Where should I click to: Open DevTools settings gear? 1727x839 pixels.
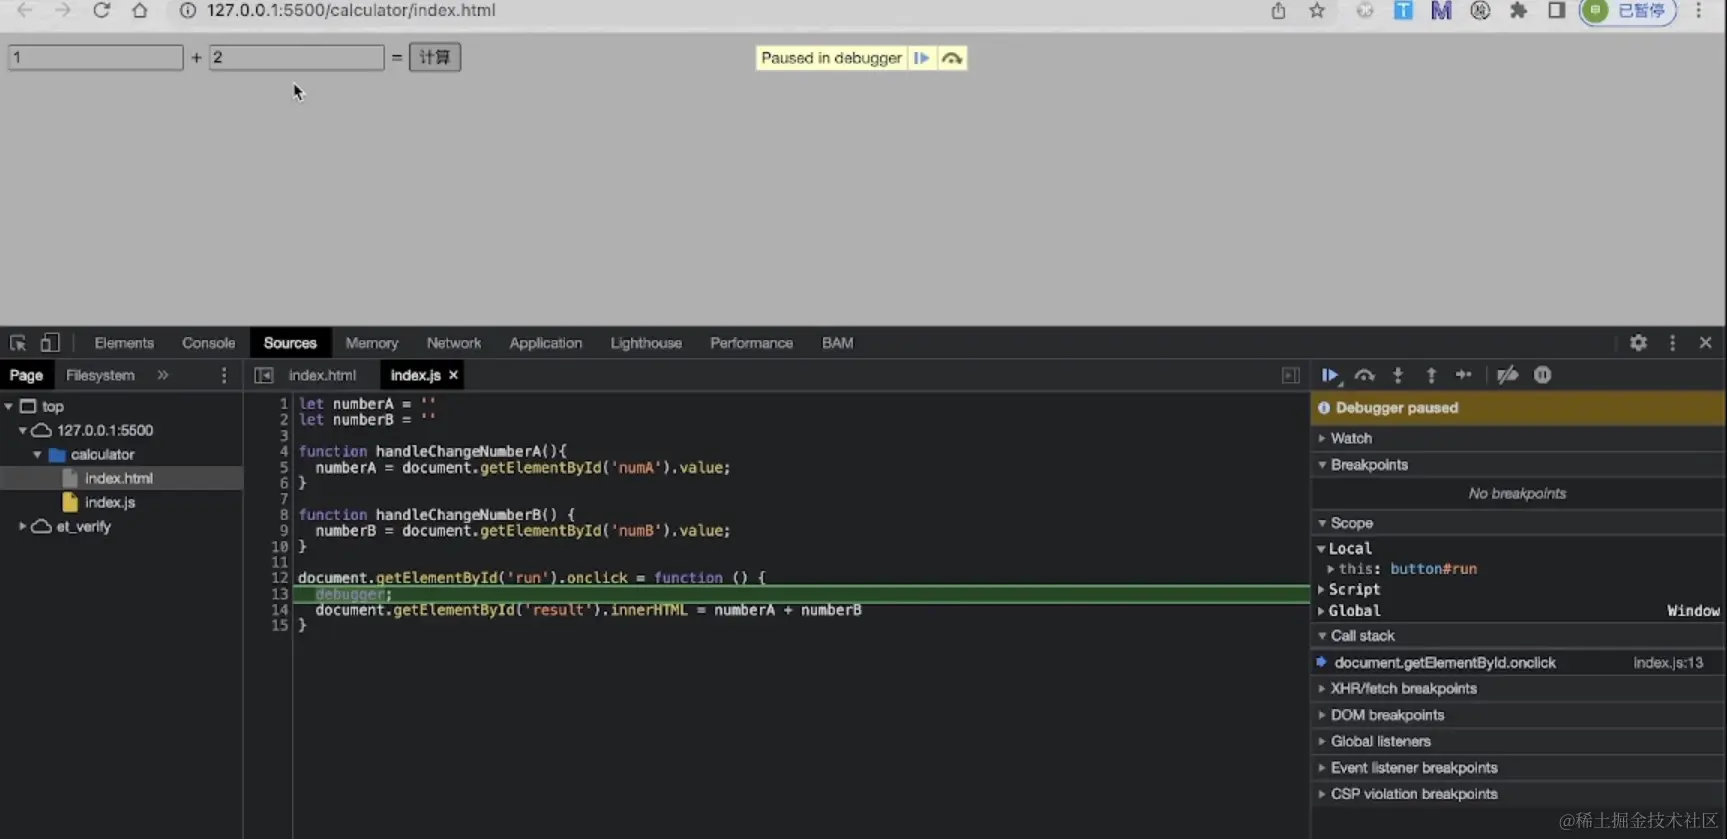[1638, 343]
